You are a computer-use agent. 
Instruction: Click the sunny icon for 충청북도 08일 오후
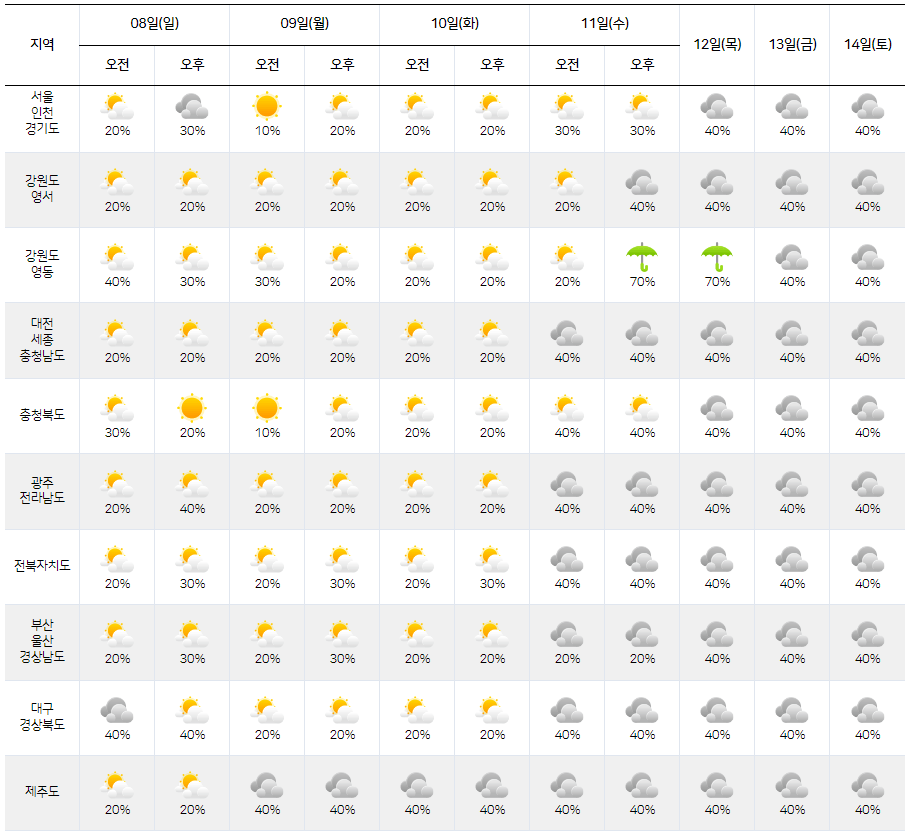click(192, 408)
